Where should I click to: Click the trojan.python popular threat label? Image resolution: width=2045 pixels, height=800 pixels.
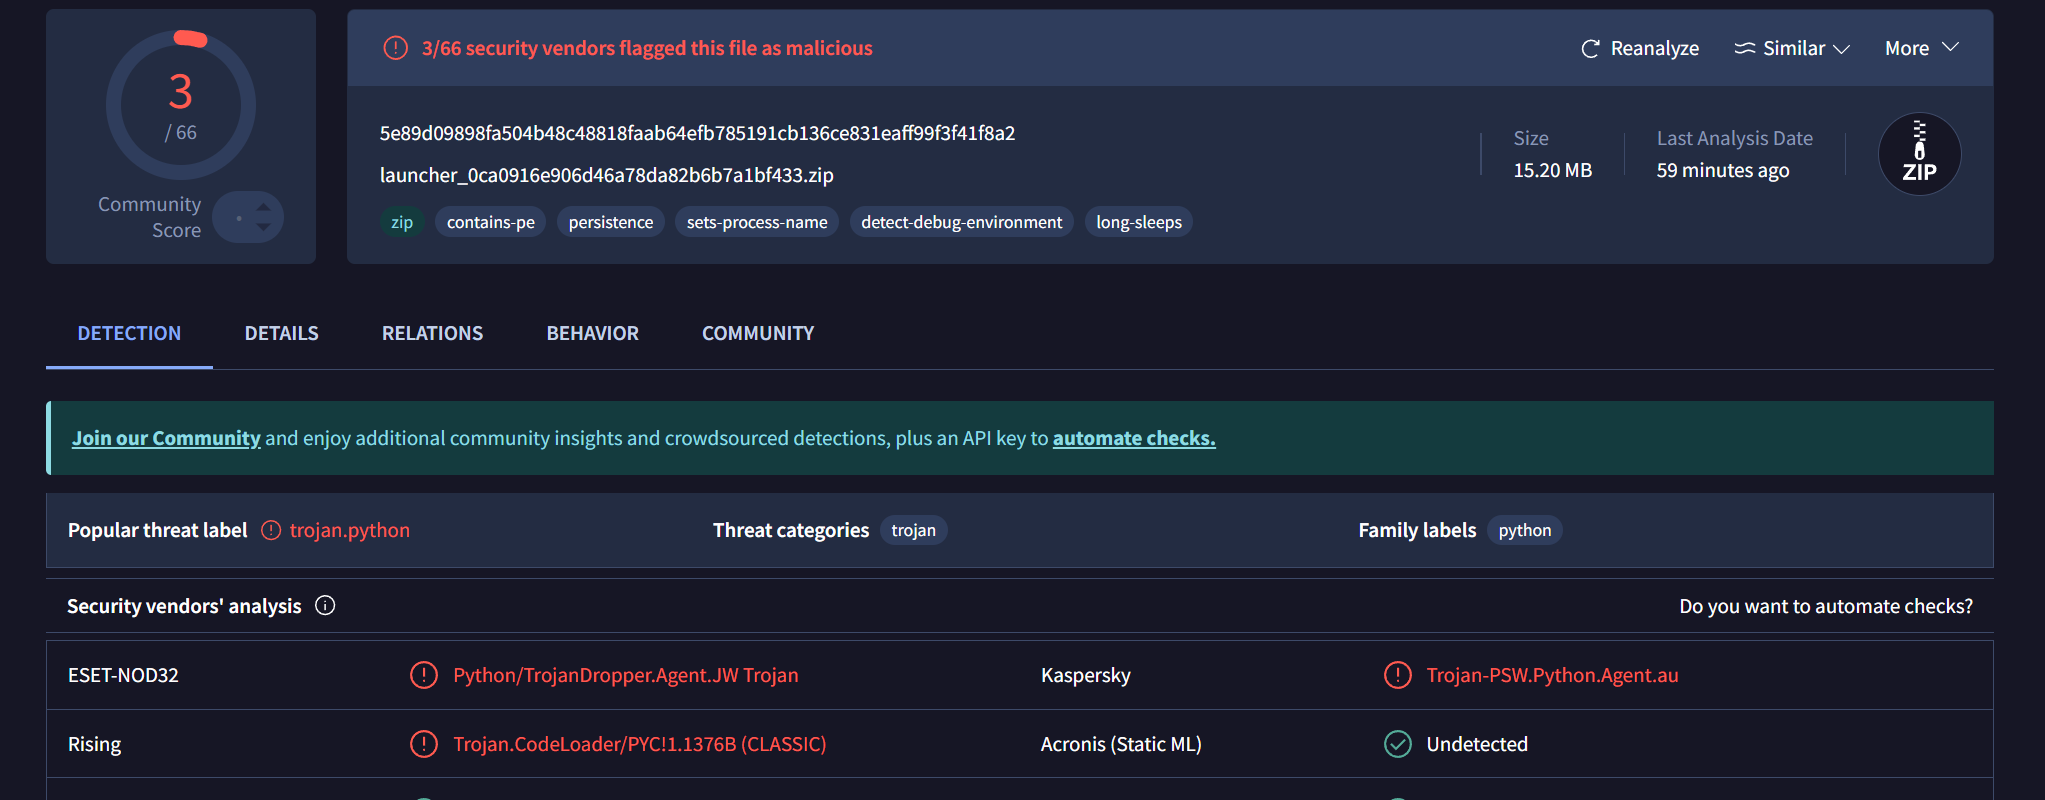pos(350,530)
